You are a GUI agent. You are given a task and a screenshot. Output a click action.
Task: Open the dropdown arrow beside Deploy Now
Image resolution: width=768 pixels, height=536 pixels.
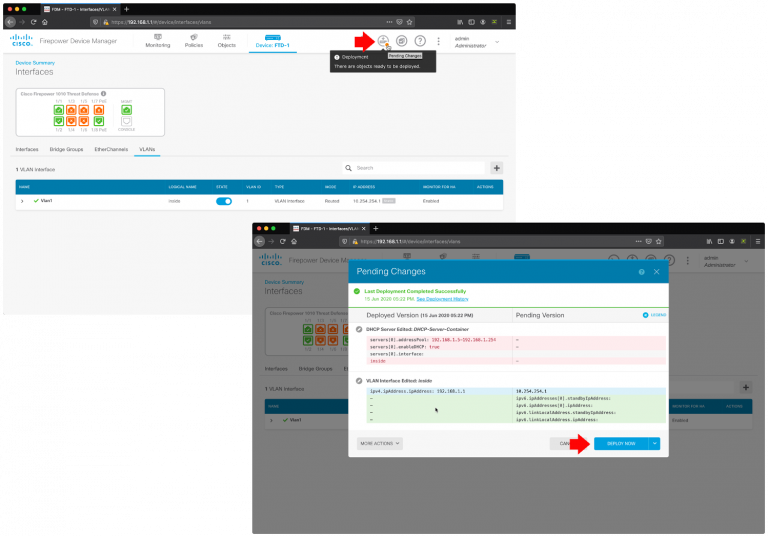pos(654,443)
